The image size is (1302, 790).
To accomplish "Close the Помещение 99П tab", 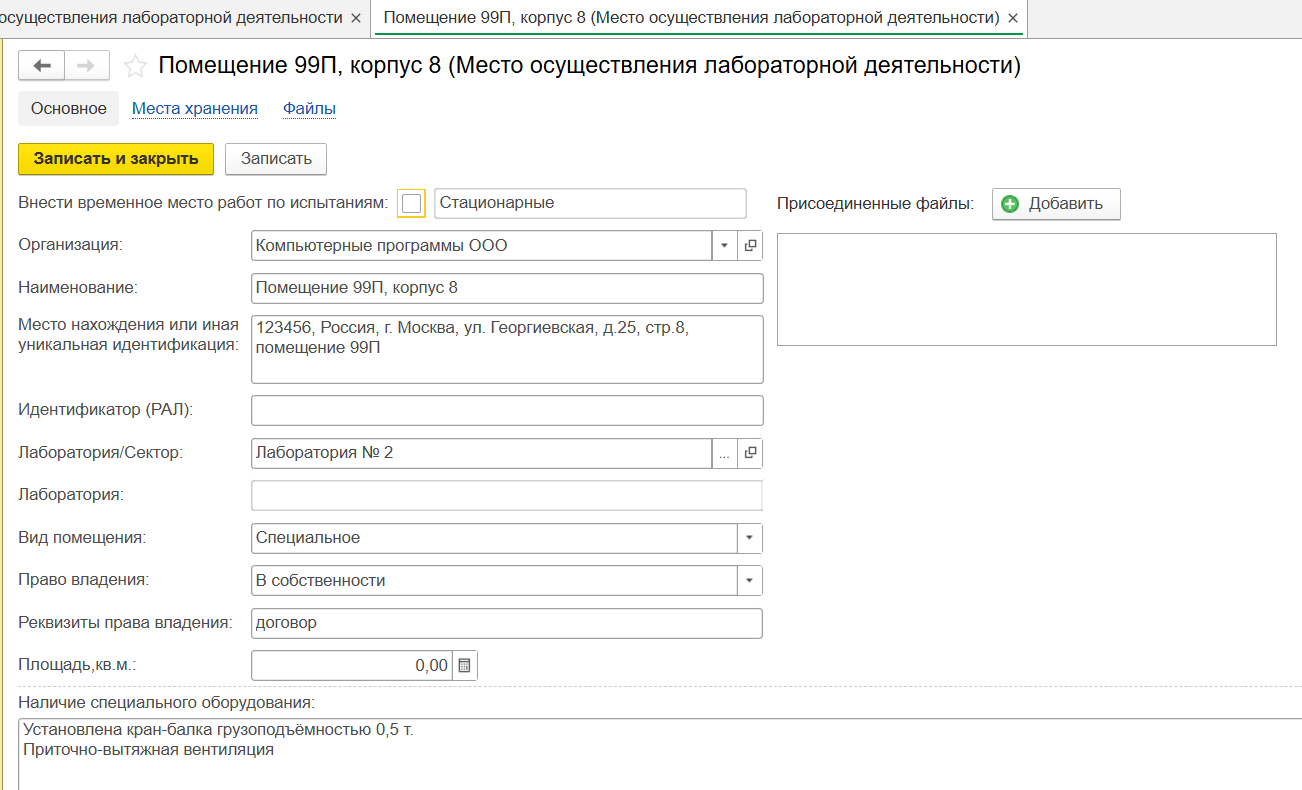I will tap(1013, 18).
